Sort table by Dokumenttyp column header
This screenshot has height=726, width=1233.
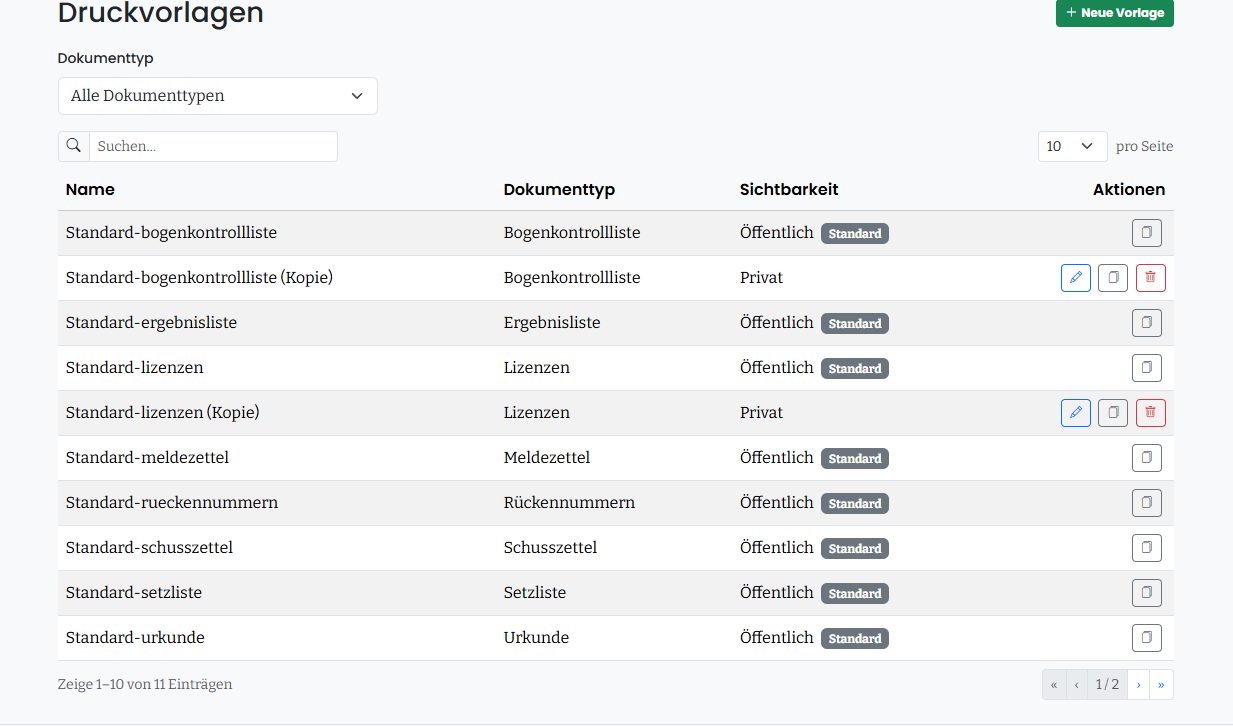(x=559, y=190)
